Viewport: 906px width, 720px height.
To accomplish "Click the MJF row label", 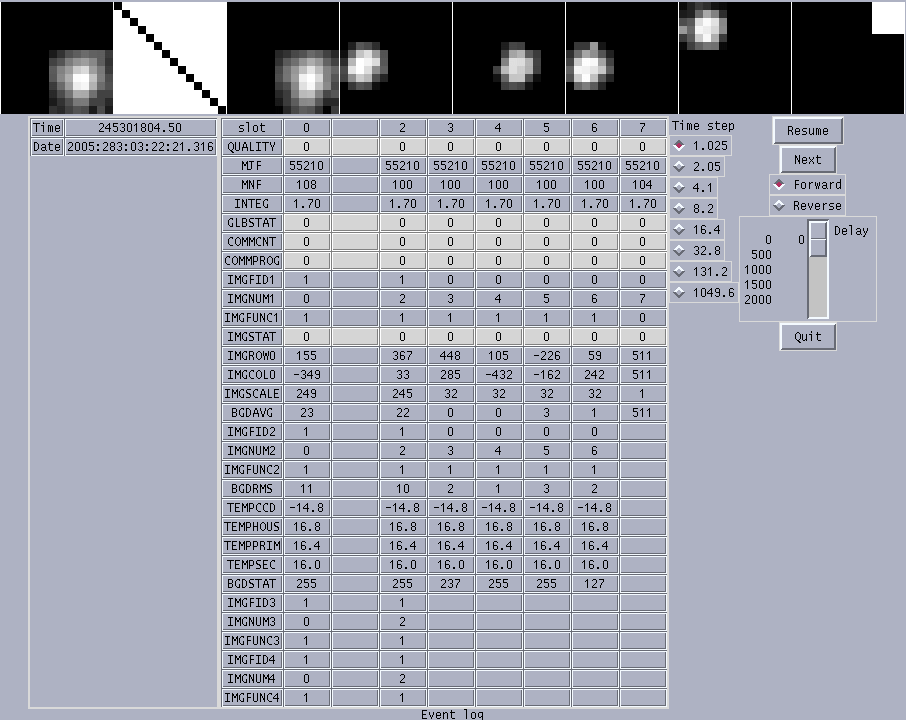I will (x=252, y=166).
